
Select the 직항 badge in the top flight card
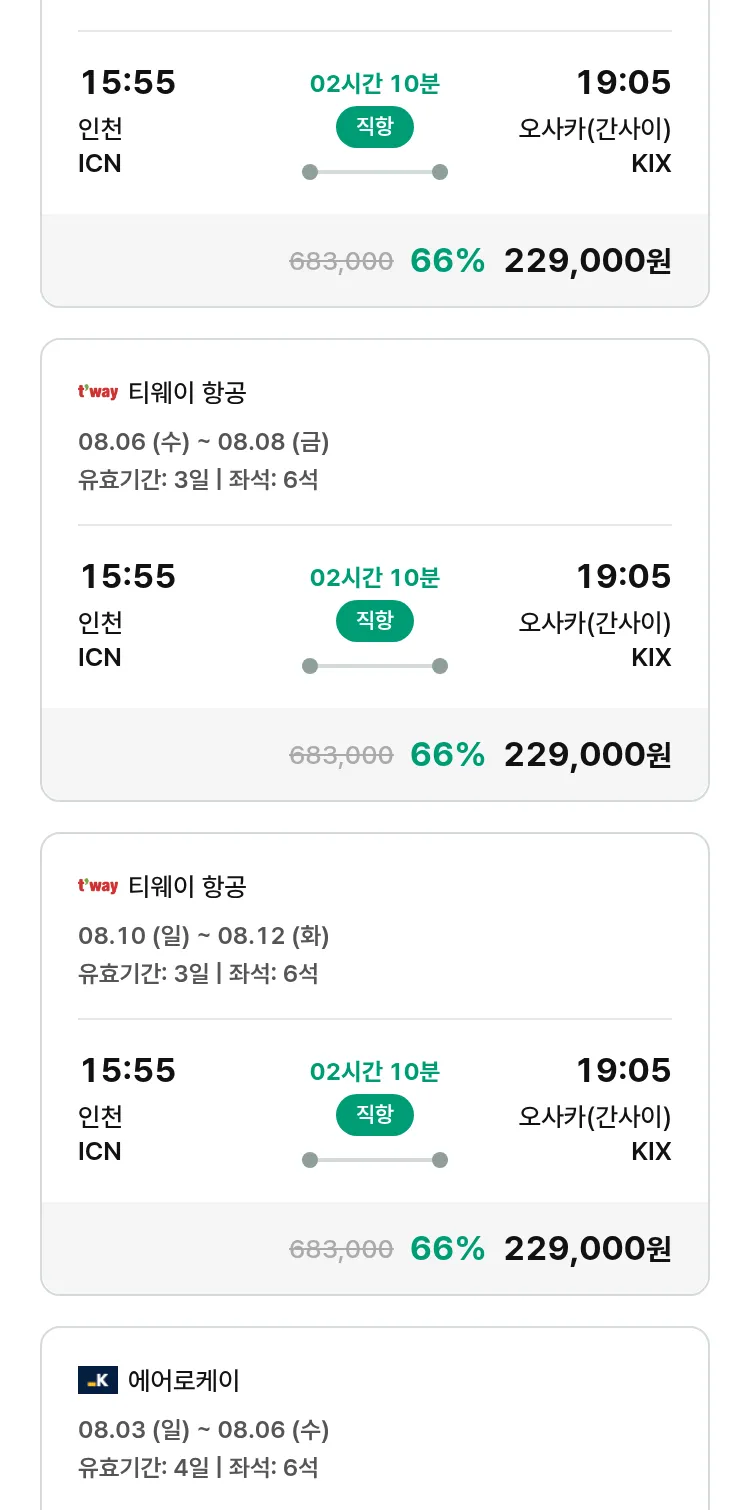[375, 127]
